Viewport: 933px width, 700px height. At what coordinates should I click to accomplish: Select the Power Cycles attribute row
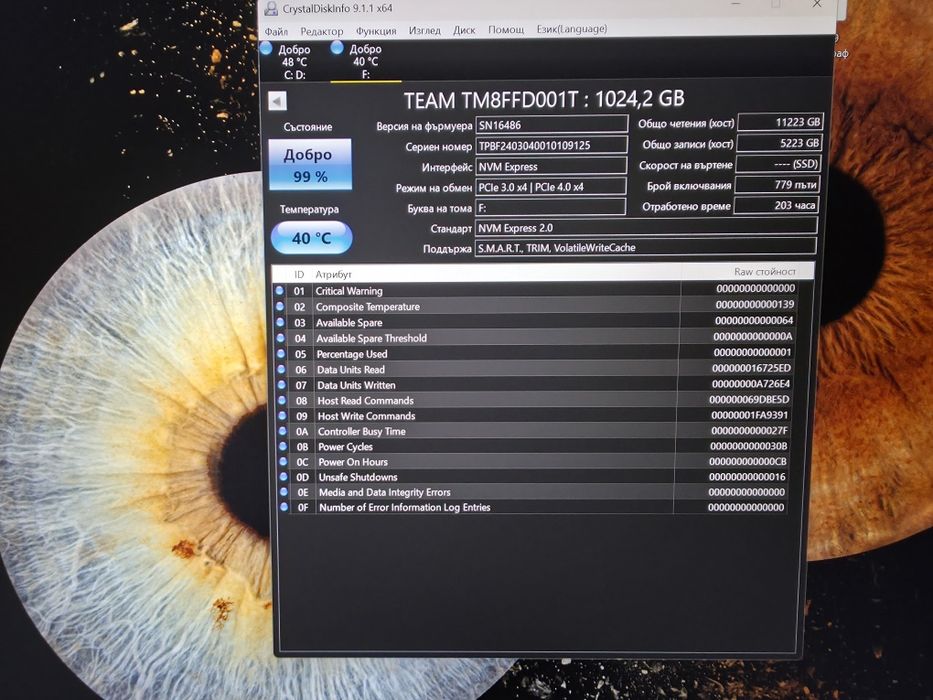click(x=536, y=446)
